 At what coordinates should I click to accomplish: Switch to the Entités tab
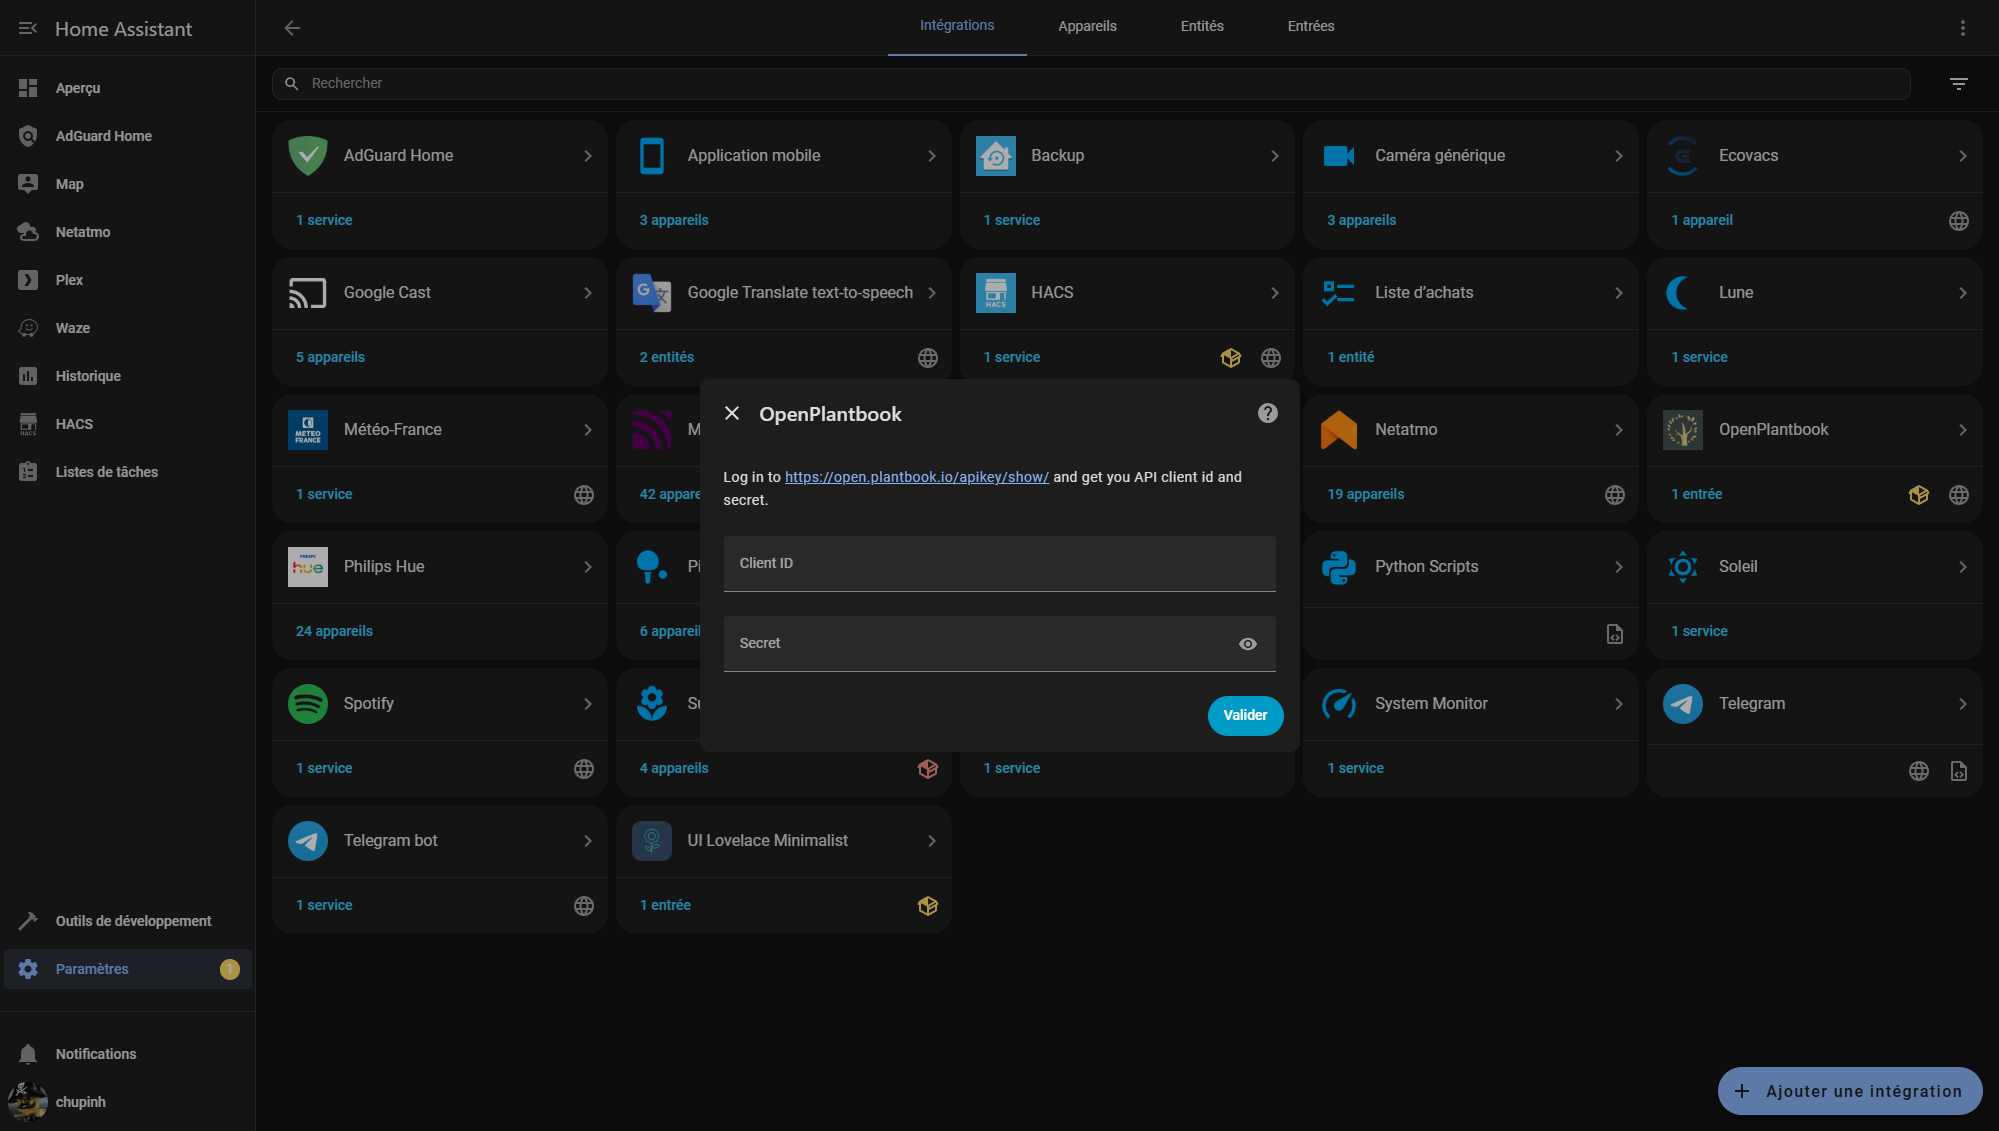(1201, 27)
